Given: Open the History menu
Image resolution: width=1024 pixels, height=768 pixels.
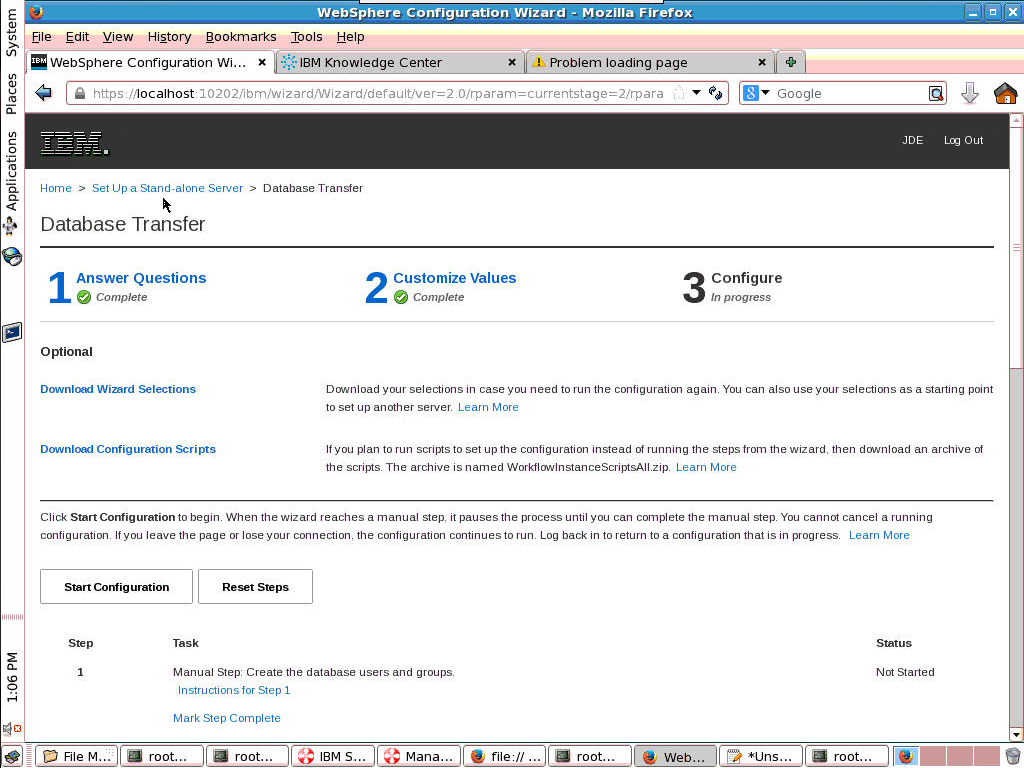Looking at the screenshot, I should [169, 37].
